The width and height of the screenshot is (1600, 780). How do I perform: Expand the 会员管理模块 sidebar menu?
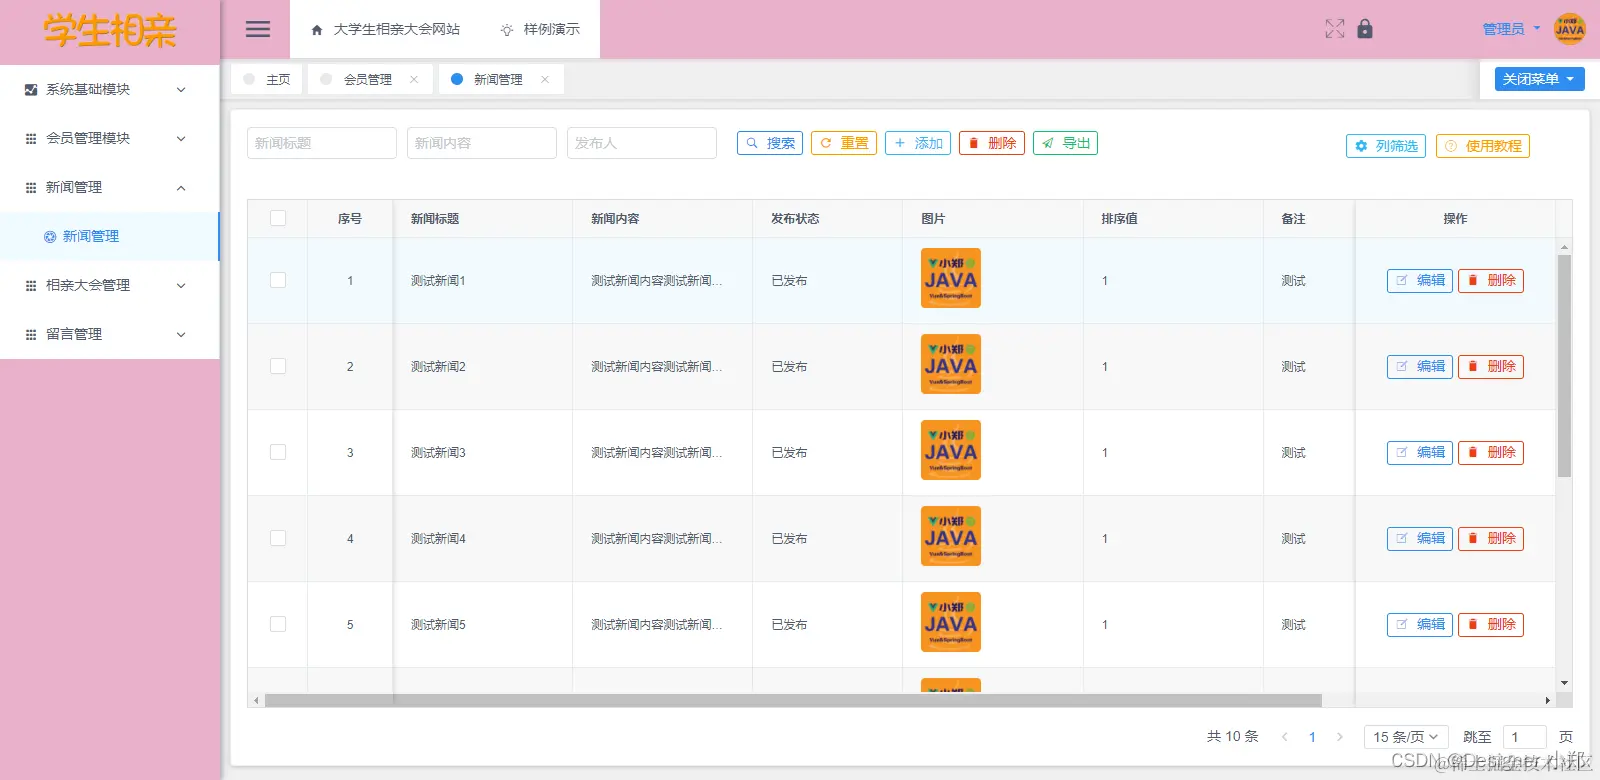pos(109,138)
